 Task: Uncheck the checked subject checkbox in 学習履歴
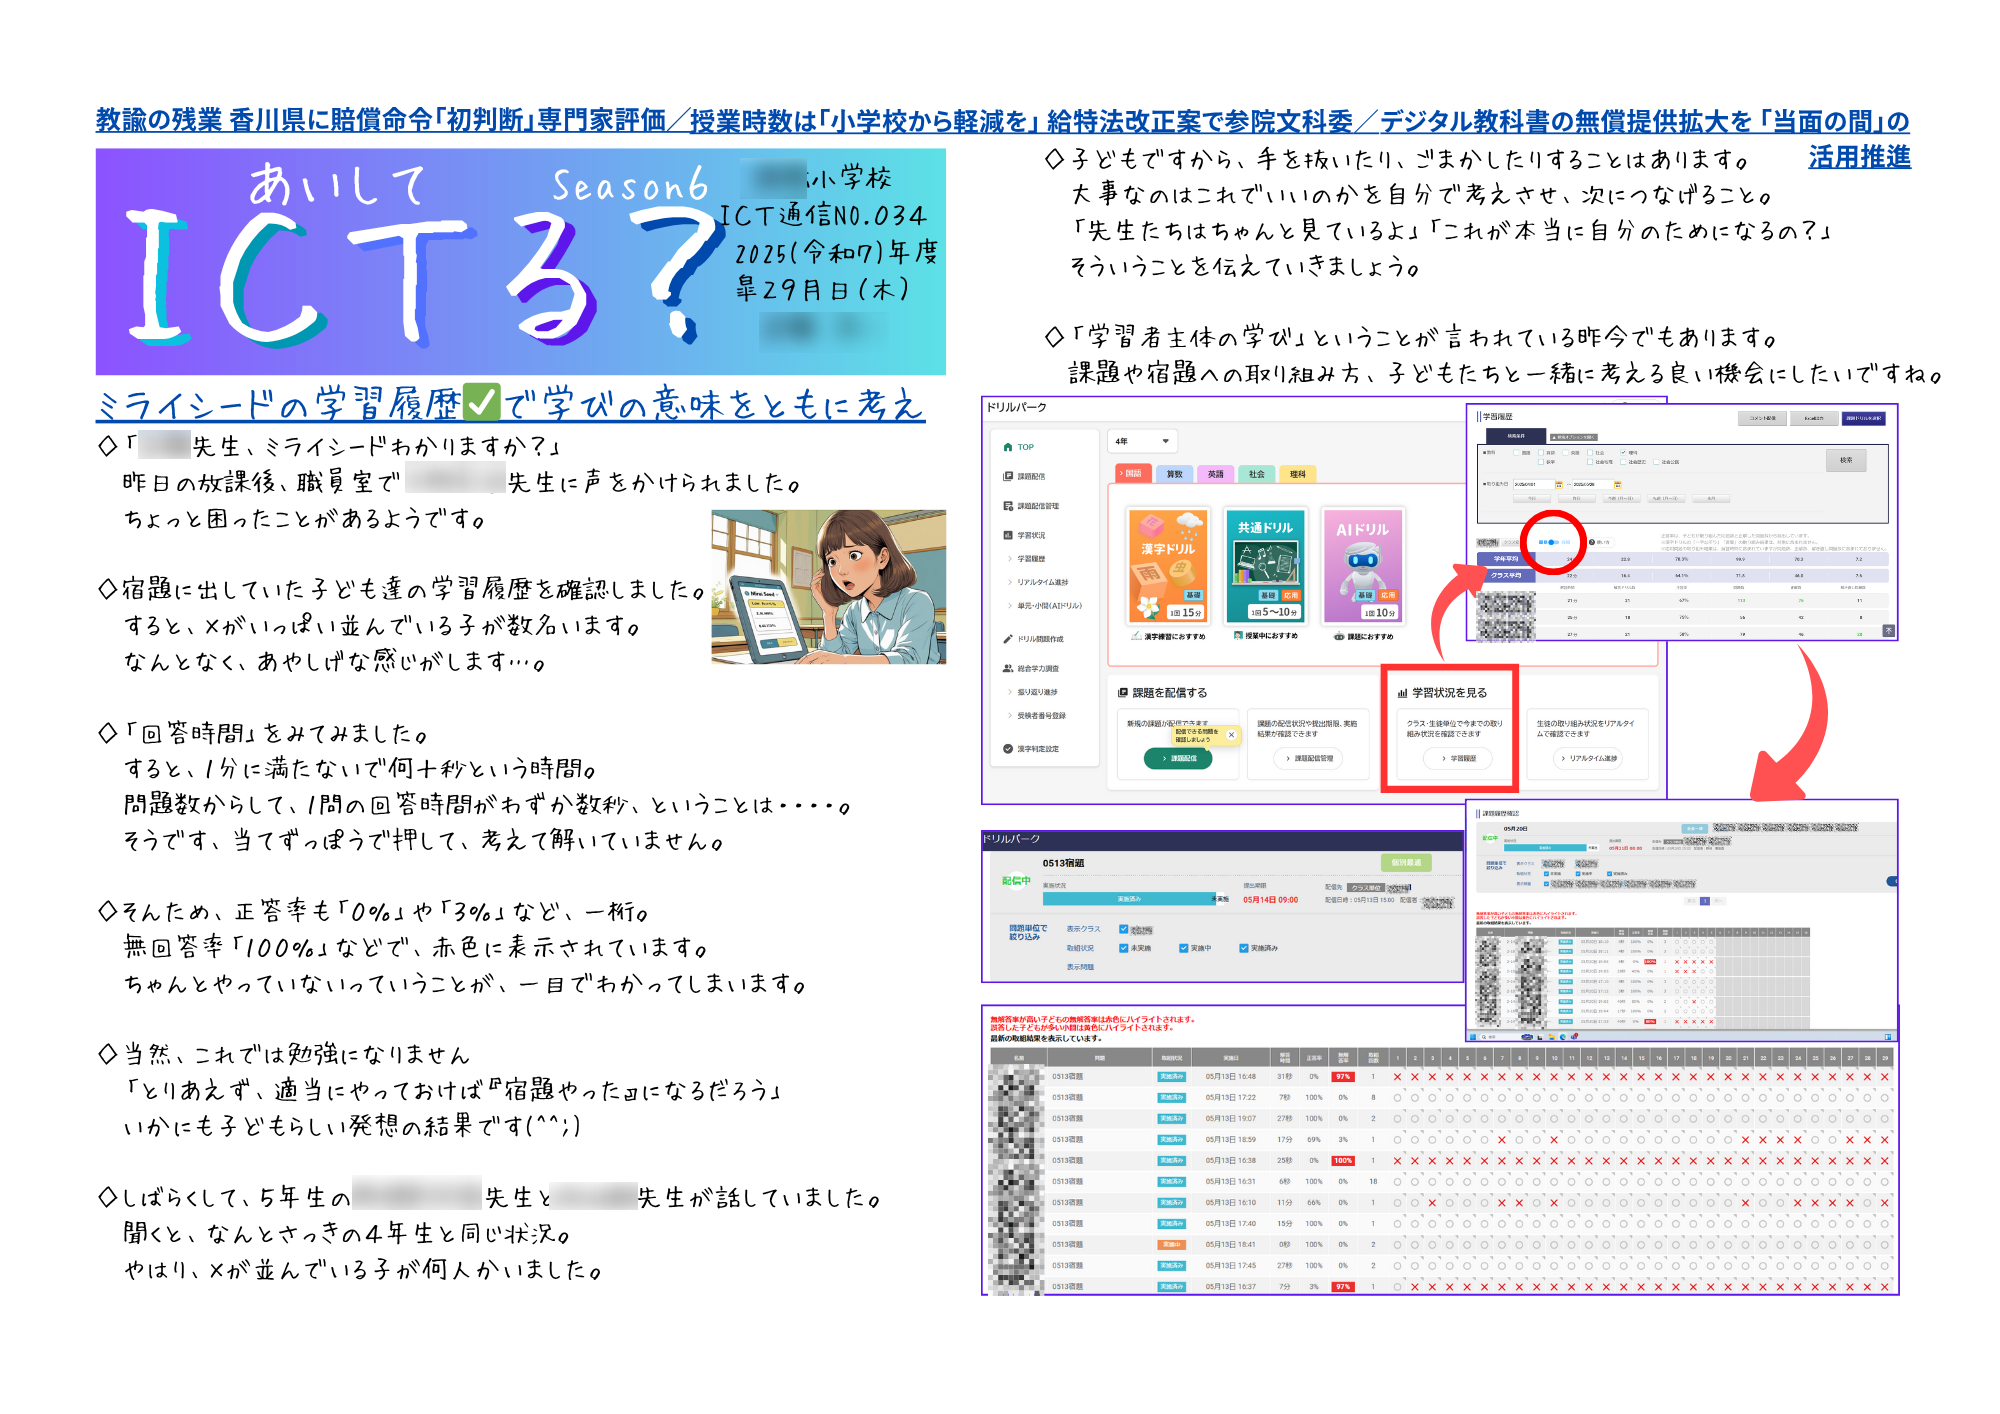coord(1622,452)
